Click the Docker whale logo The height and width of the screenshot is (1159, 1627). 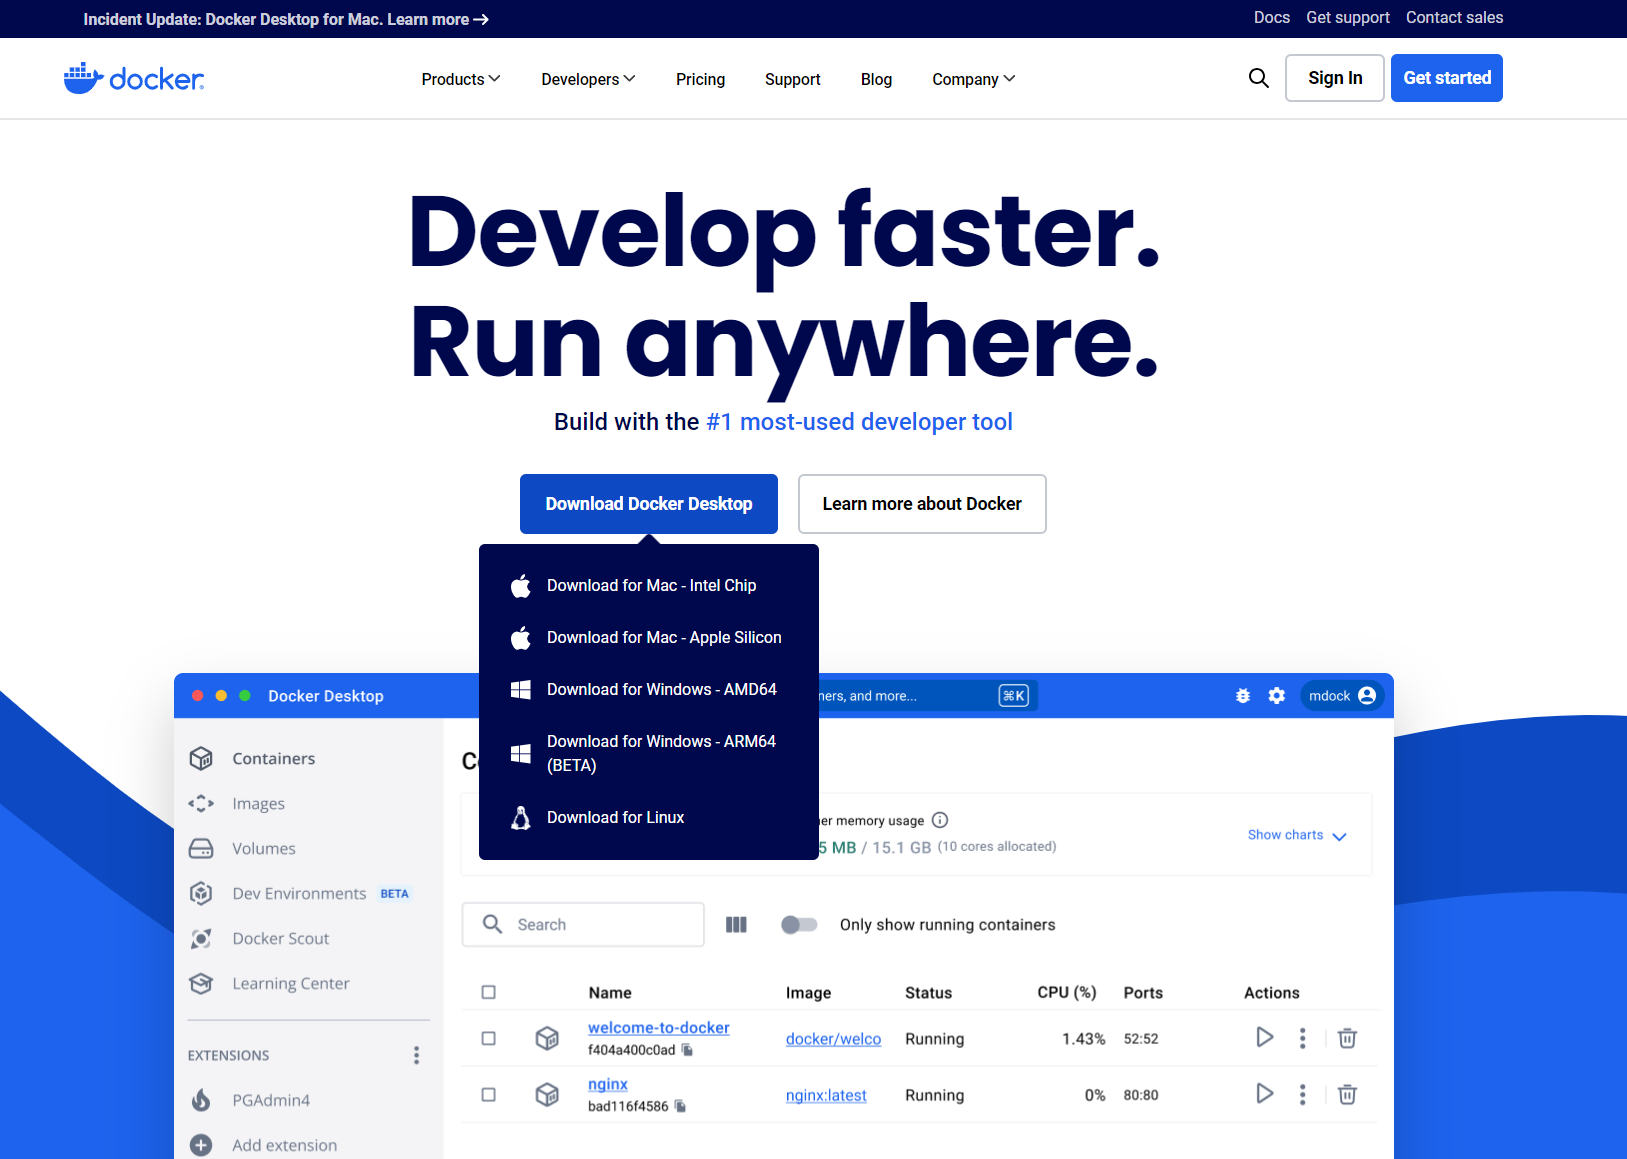pyautogui.click(x=134, y=78)
